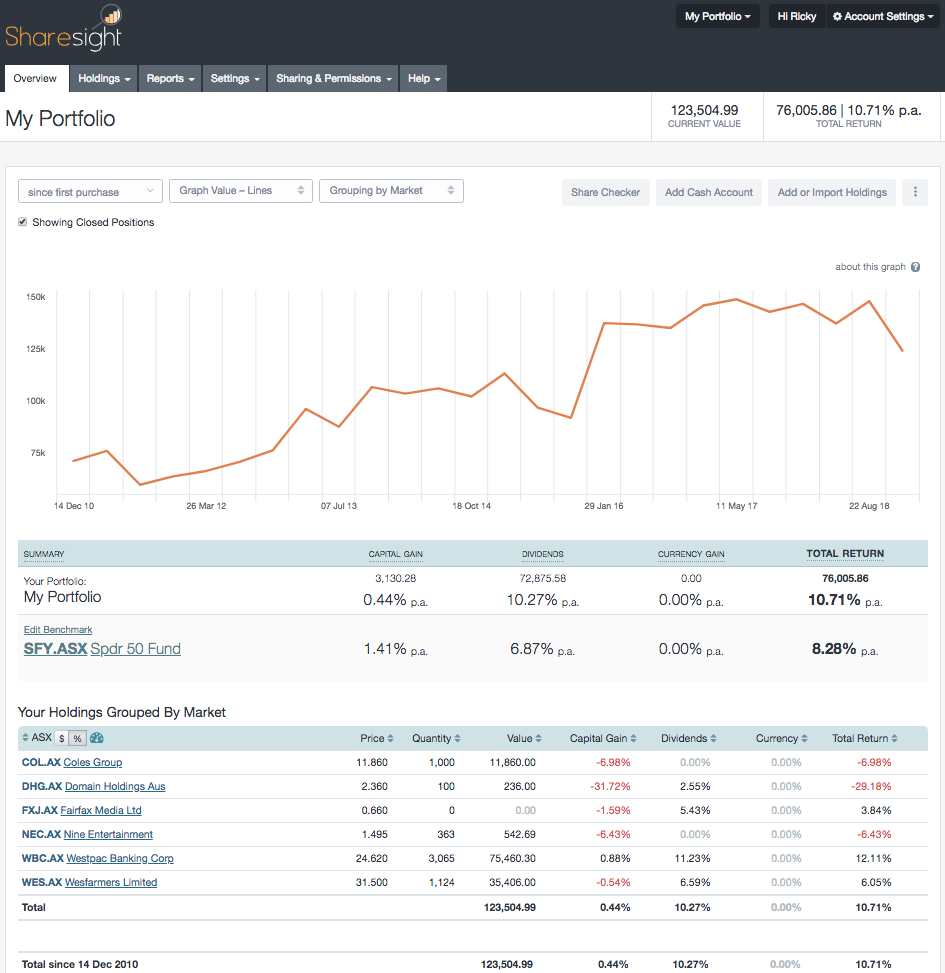945x973 pixels.
Task: Click the SUMMARY header label
Action: (x=44, y=554)
